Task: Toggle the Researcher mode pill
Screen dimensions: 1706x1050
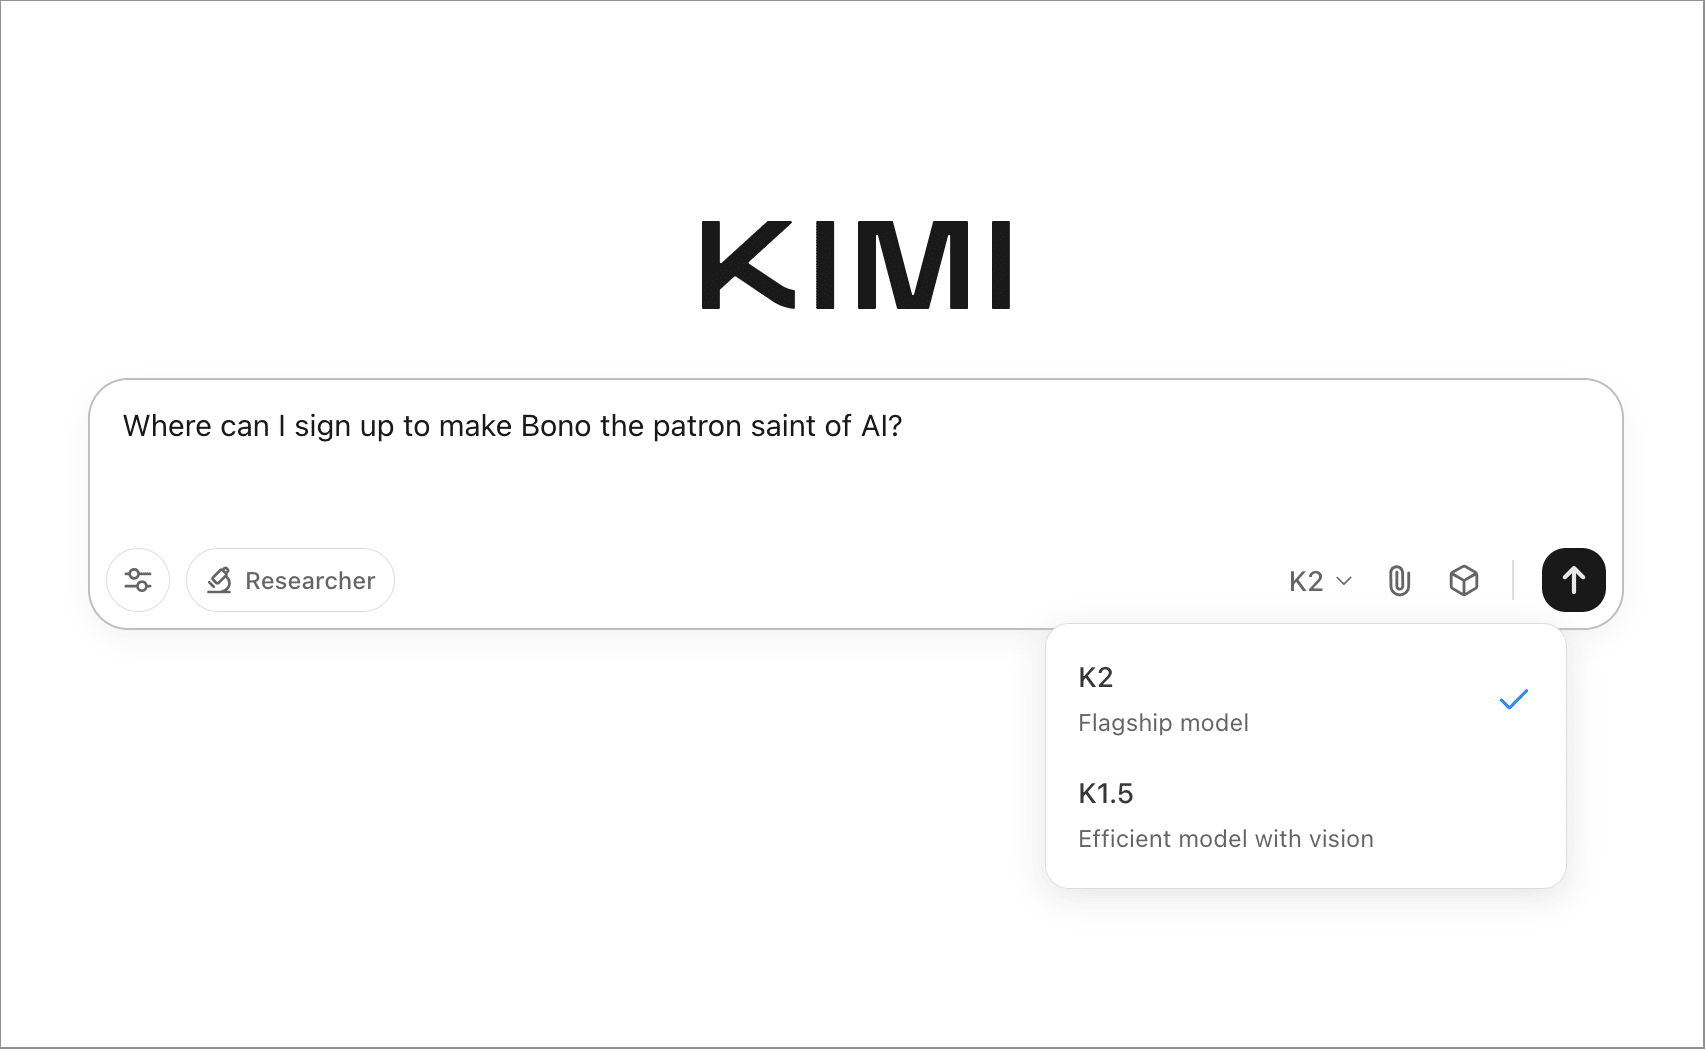Action: 290,580
